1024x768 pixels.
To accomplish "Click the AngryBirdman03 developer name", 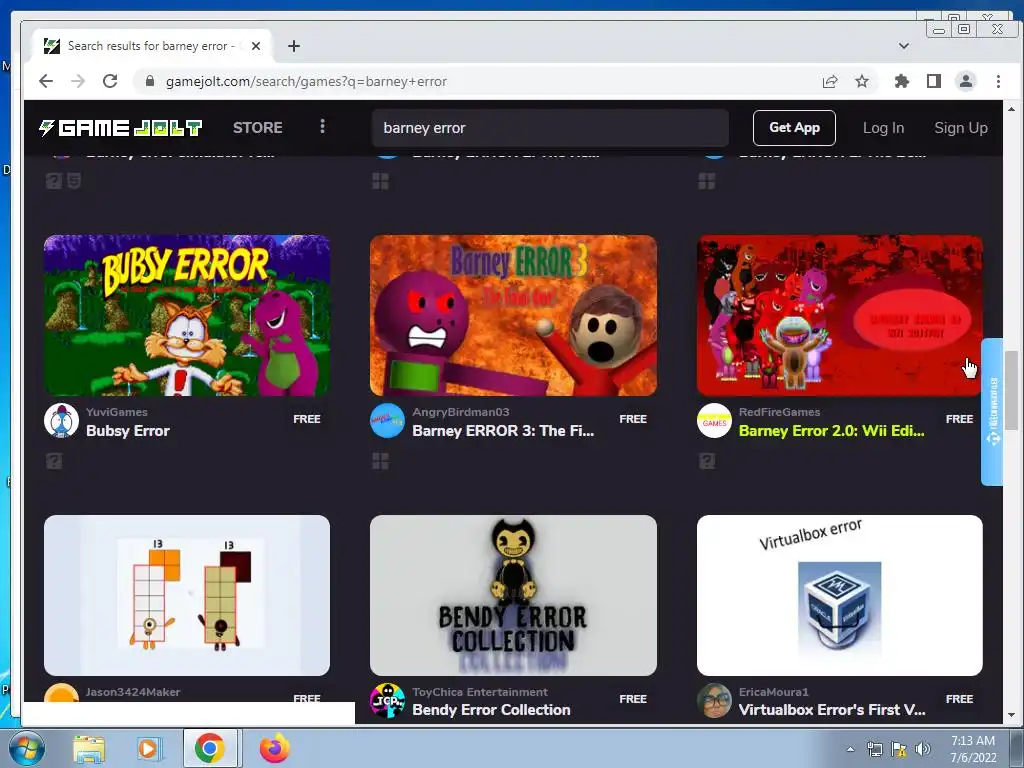I will pos(460,412).
